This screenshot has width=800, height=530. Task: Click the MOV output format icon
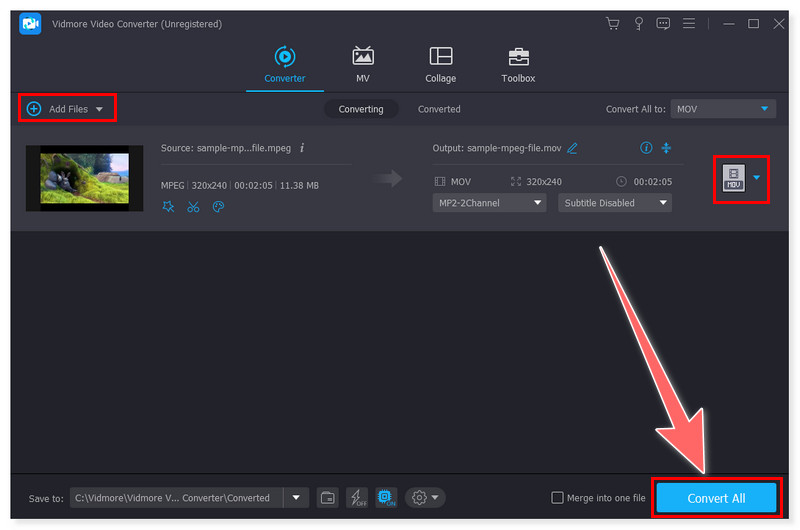tap(734, 178)
